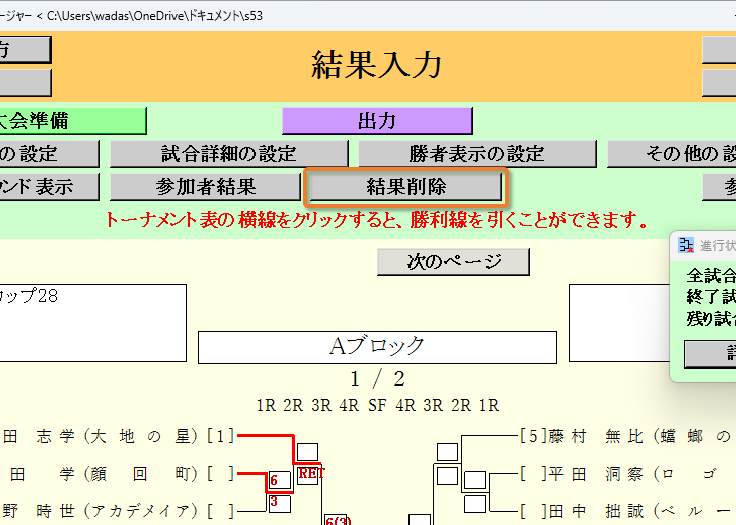736x525 pixels.
Task: Click the 結果入力 heading
Action: pos(376,65)
